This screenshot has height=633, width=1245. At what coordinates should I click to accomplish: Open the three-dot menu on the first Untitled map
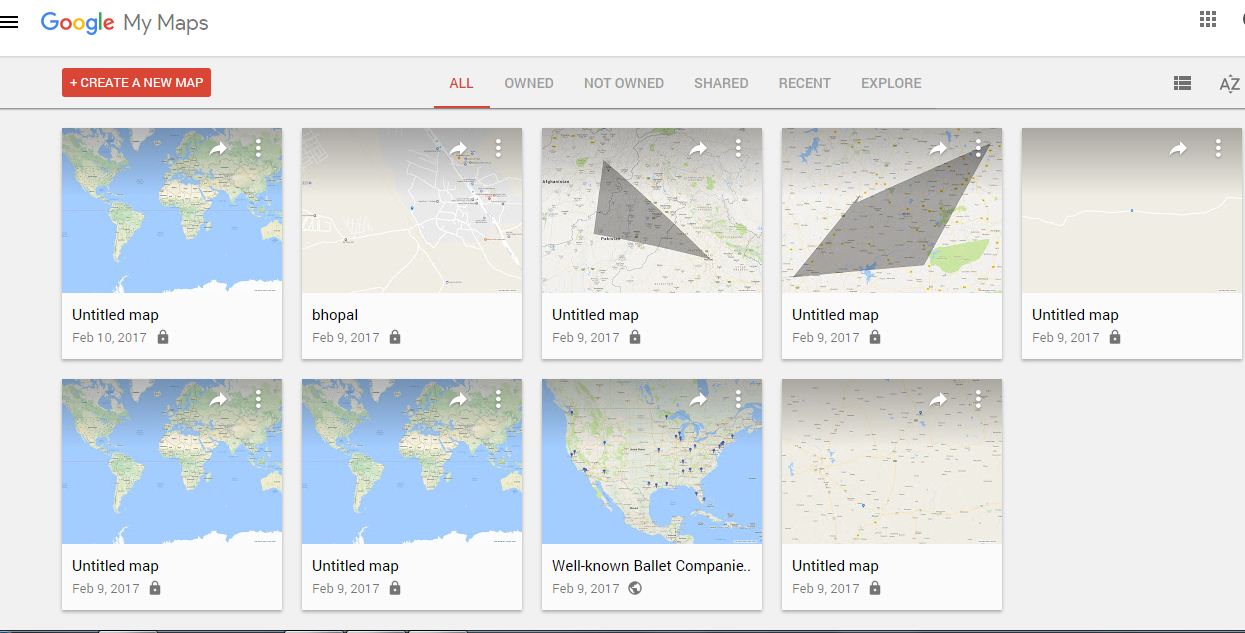[x=258, y=147]
